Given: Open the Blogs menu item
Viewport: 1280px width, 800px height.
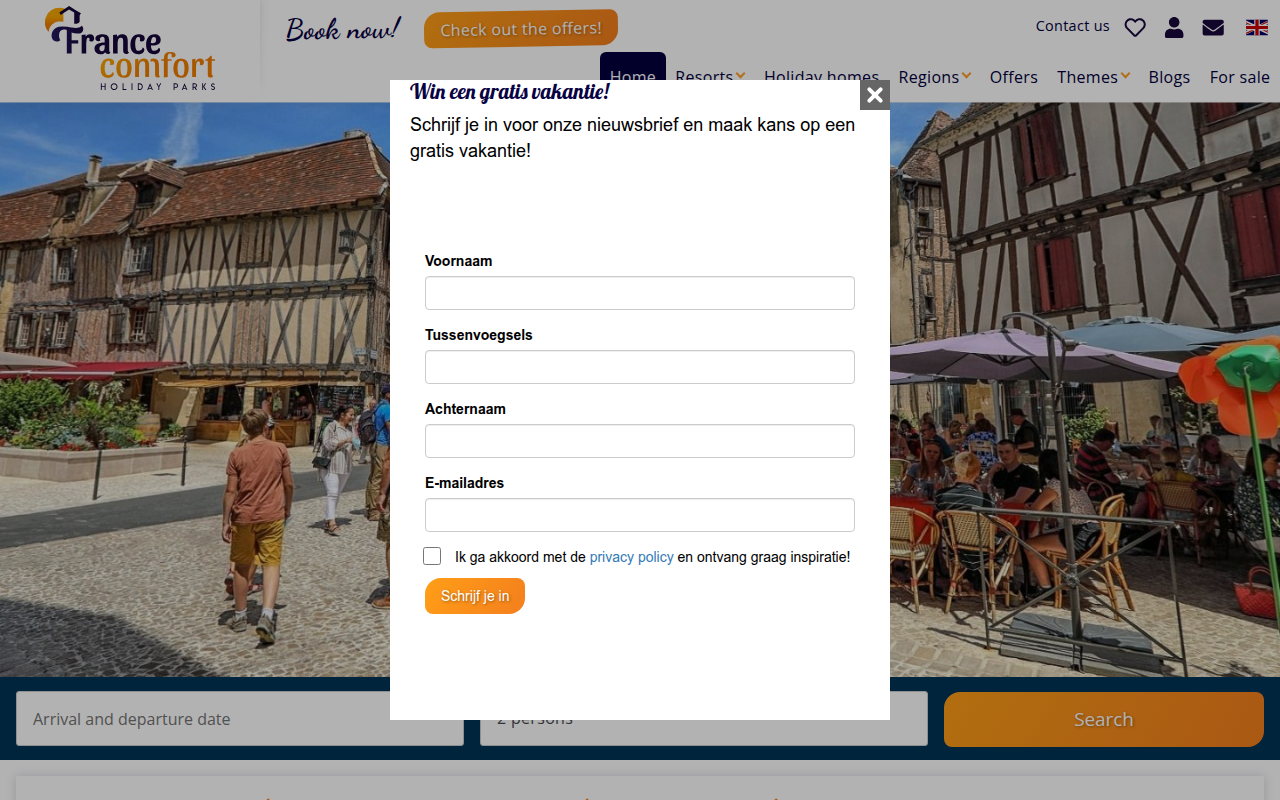Looking at the screenshot, I should pos(1169,77).
